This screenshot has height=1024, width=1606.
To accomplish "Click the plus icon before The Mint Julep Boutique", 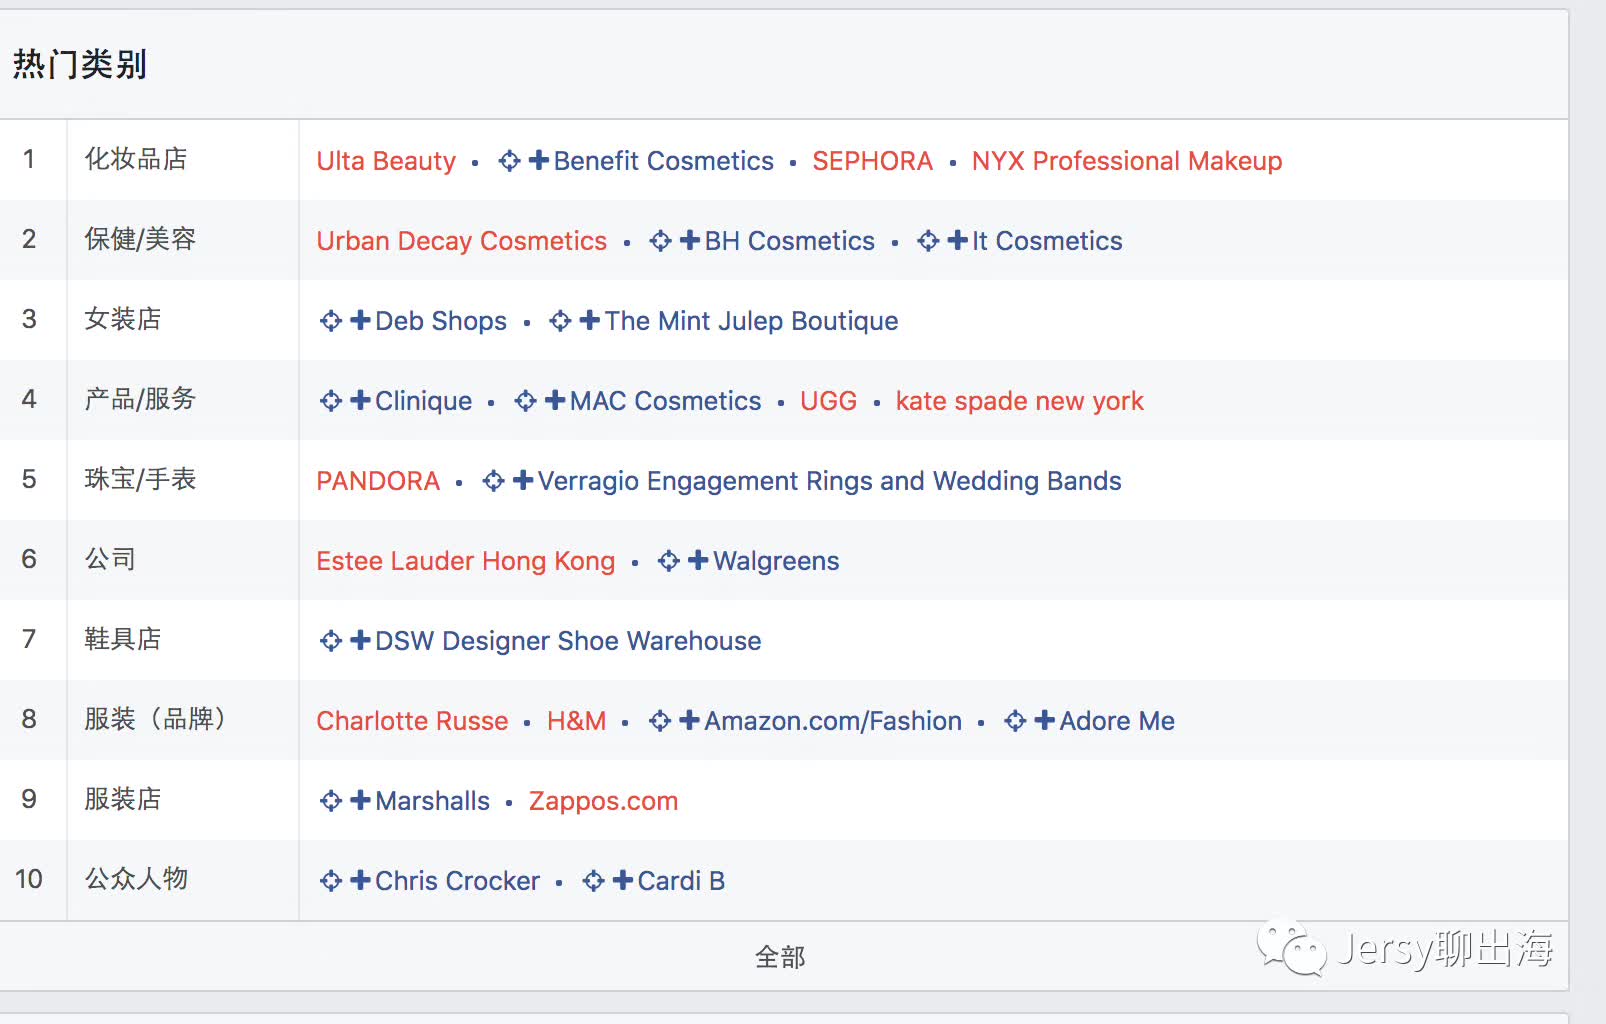I will point(590,320).
